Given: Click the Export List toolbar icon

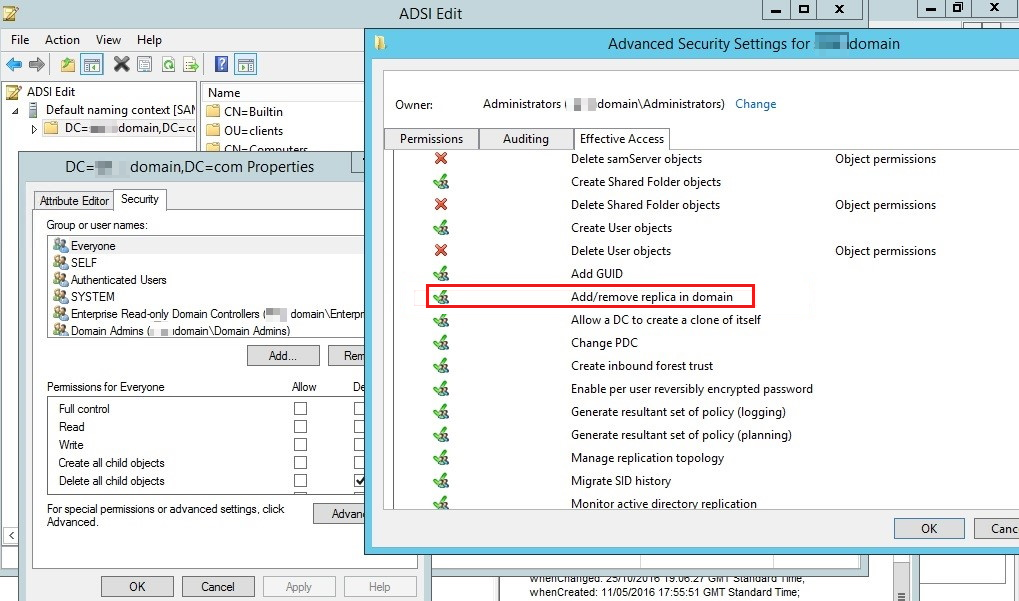Looking at the screenshot, I should tap(191, 64).
